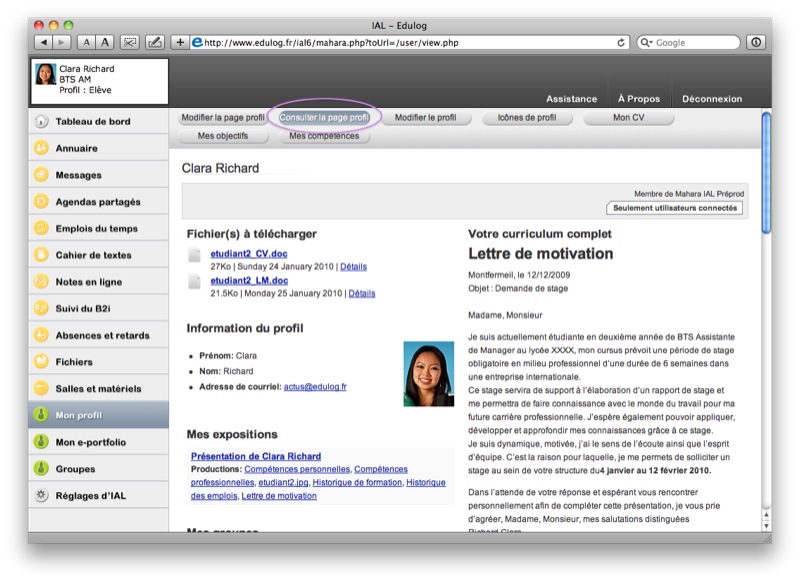Open Tableau de bord sidebar icon
This screenshot has width=800, height=582.
point(41,122)
